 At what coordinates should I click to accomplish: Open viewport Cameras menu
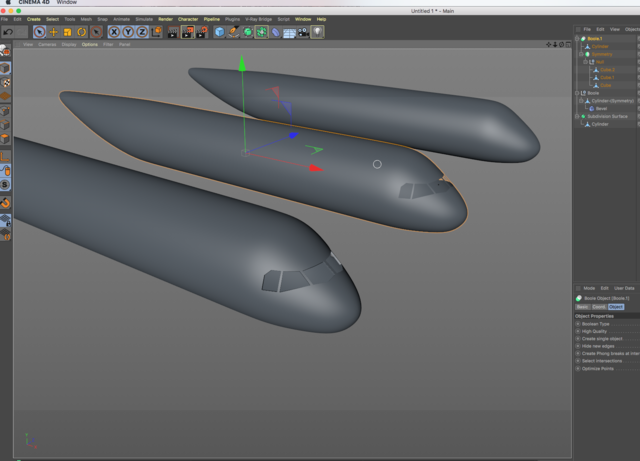47,45
